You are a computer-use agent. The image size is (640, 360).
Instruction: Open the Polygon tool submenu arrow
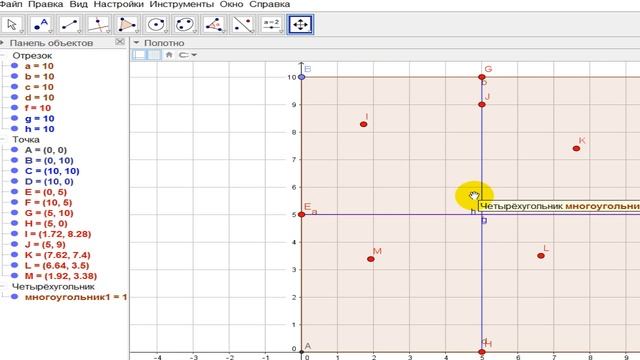[136, 31]
